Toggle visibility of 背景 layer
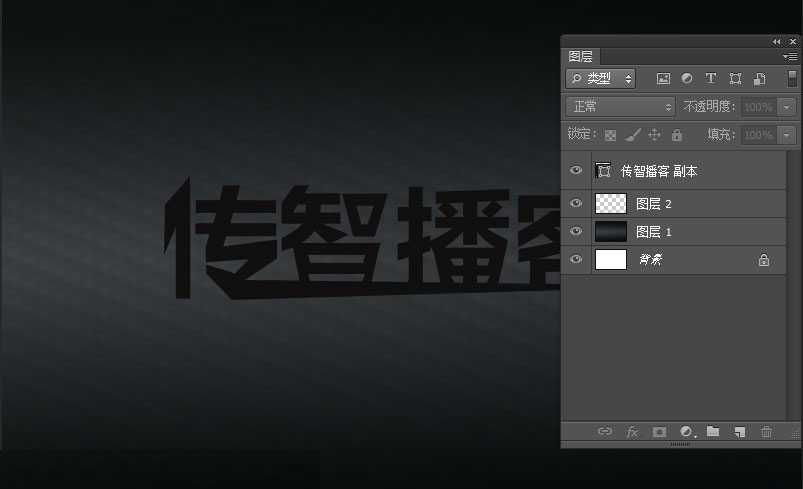Image resolution: width=803 pixels, height=489 pixels. click(576, 259)
